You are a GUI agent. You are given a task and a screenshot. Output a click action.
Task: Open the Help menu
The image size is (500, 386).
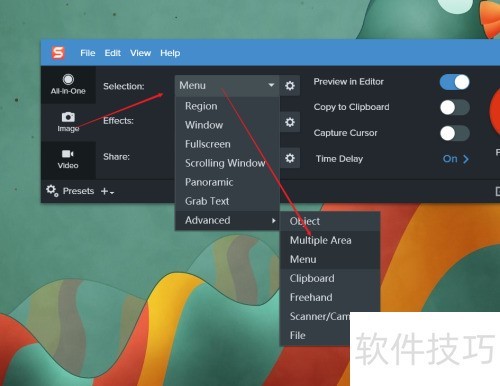pos(170,53)
